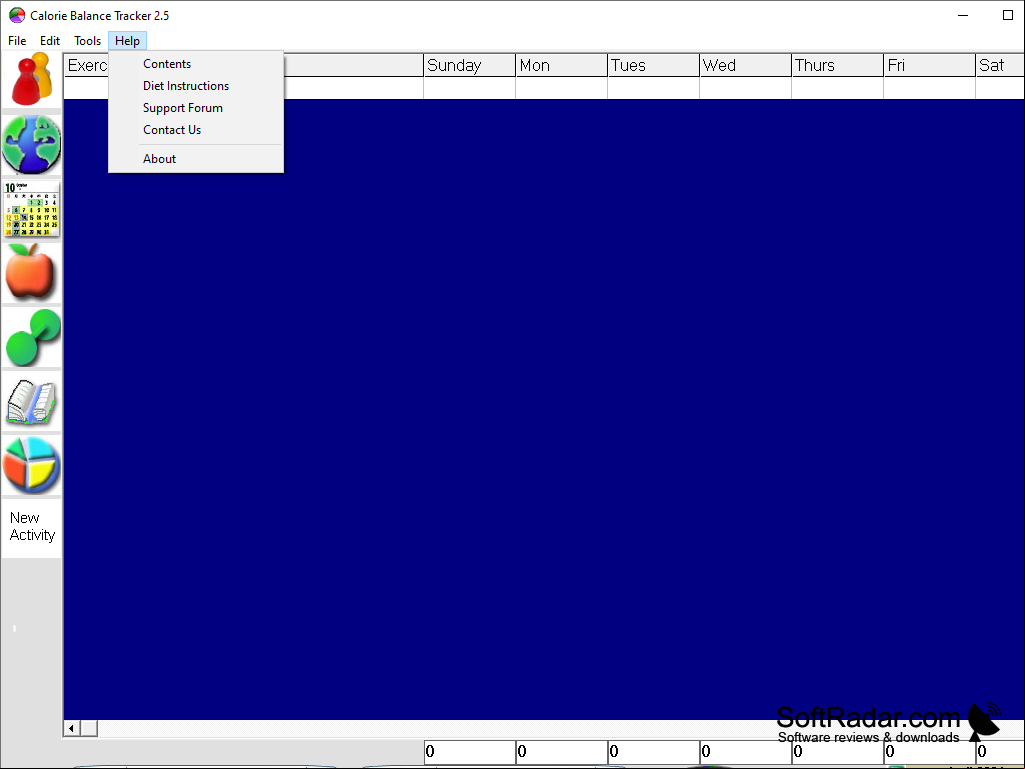Minimize the Calorie Balance Tracker window
Viewport: 1025px width, 769px height.
(963, 15)
